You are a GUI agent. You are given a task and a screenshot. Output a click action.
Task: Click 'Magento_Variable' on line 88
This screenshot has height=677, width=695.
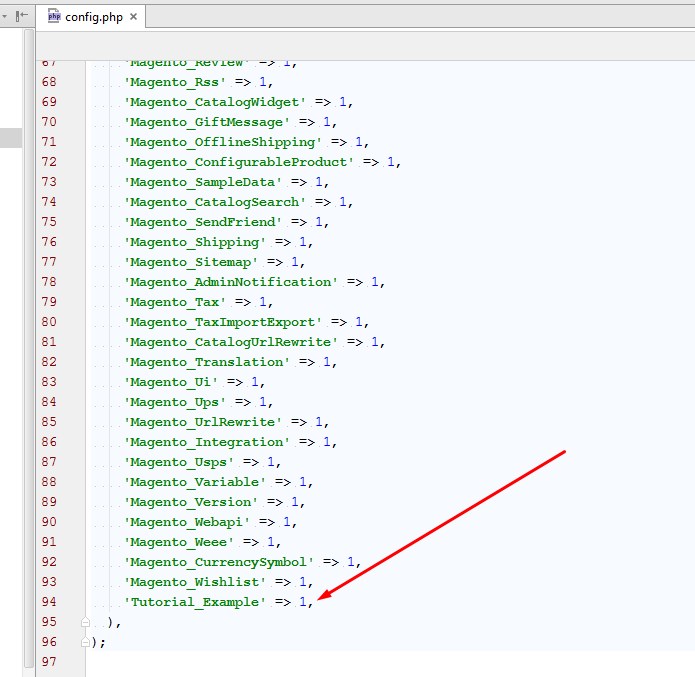195,481
